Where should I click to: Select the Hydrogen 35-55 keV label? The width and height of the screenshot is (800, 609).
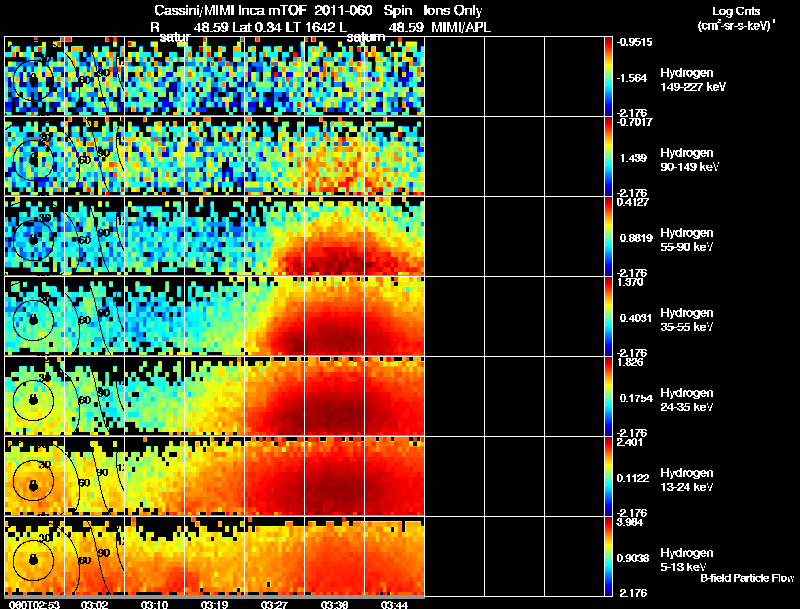687,320
